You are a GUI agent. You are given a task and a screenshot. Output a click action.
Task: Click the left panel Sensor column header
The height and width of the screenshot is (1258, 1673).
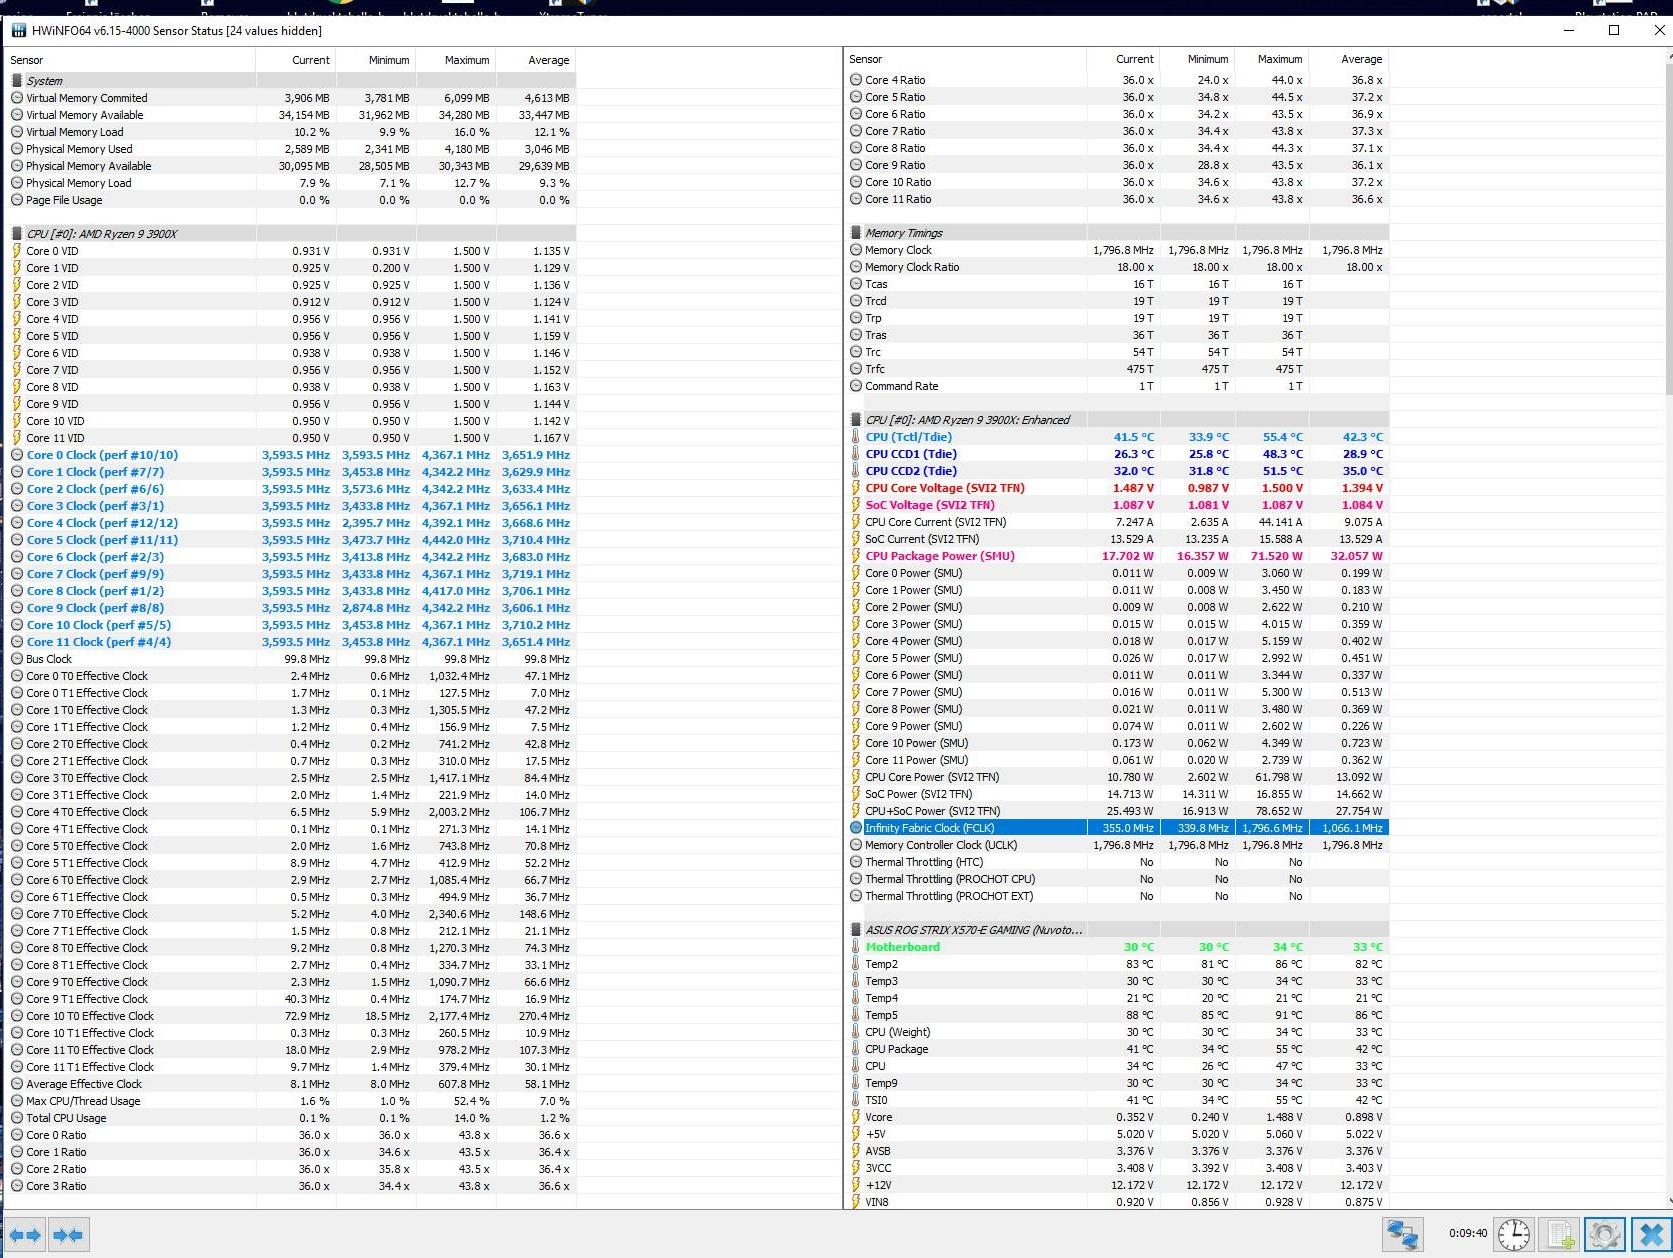click(x=130, y=60)
